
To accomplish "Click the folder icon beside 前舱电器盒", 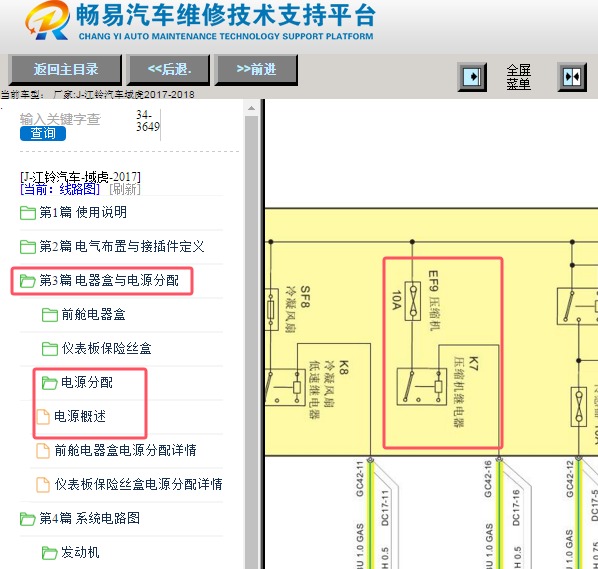I will click(x=50, y=315).
